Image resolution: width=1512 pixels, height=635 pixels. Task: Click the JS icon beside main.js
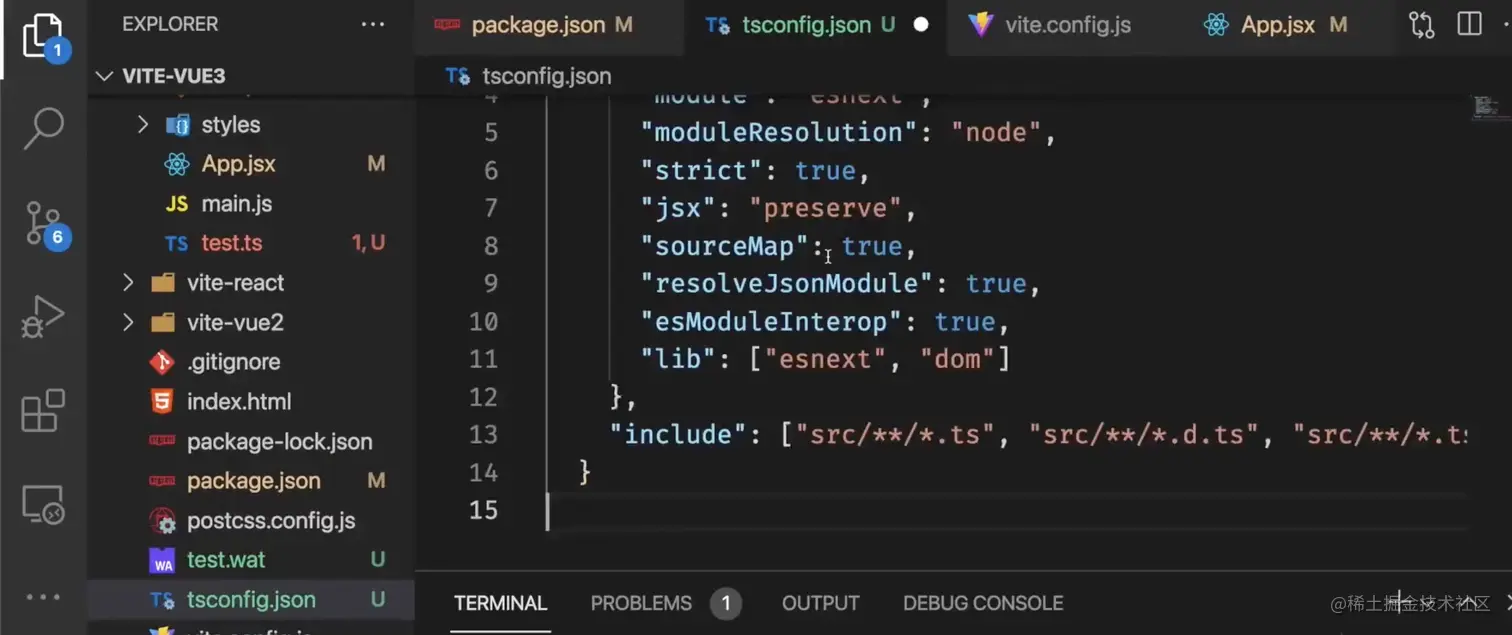point(177,204)
